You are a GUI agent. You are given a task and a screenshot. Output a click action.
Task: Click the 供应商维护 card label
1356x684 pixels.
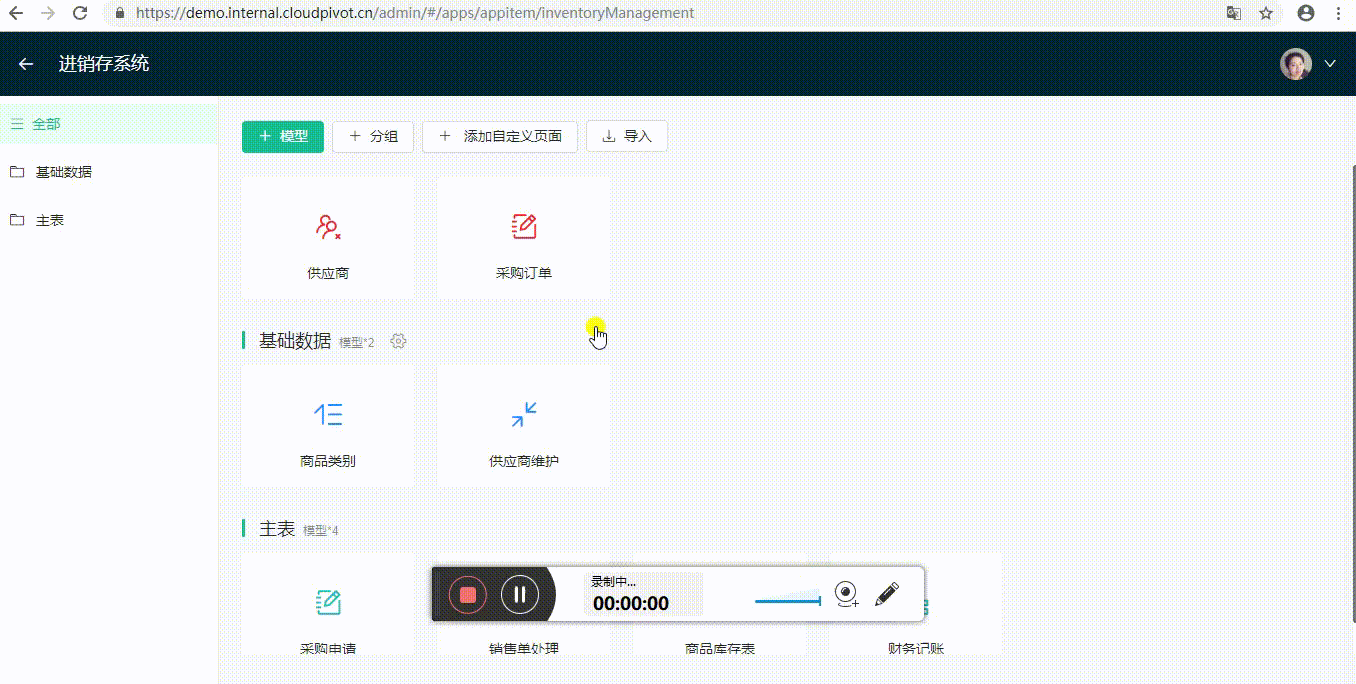point(524,461)
